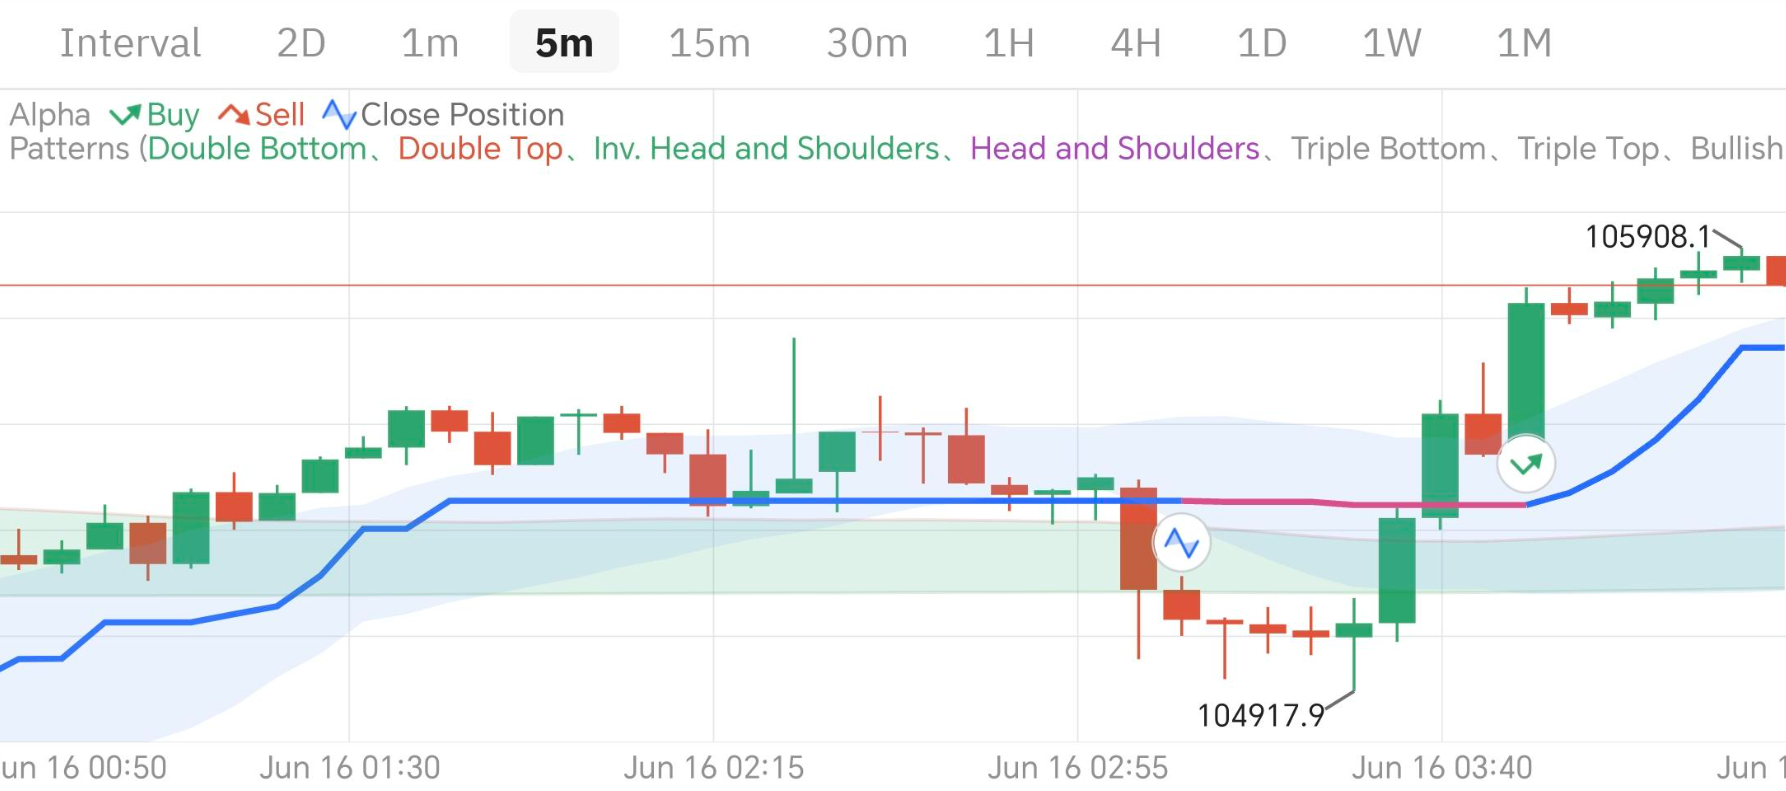Toggle the Double Bottom pattern
This screenshot has width=1786, height=791.
256,148
